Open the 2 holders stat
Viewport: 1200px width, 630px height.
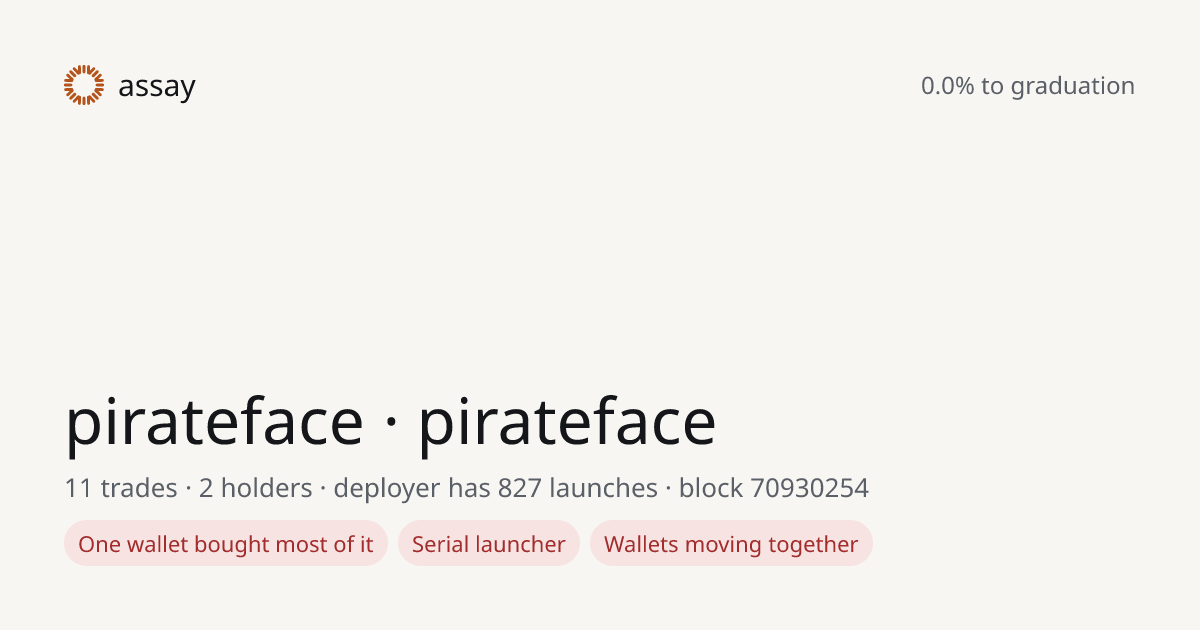[256, 488]
